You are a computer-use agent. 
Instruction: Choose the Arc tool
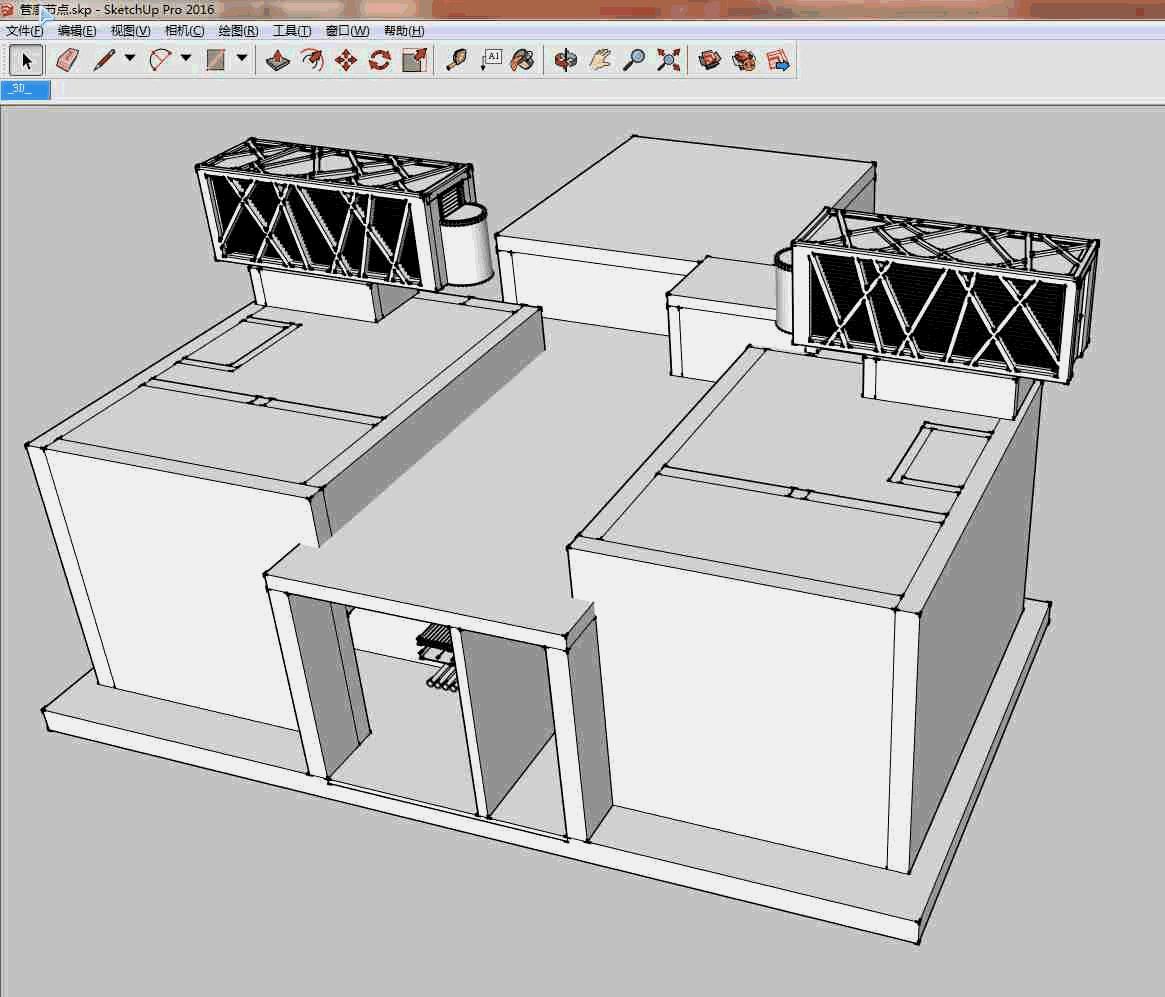point(160,60)
